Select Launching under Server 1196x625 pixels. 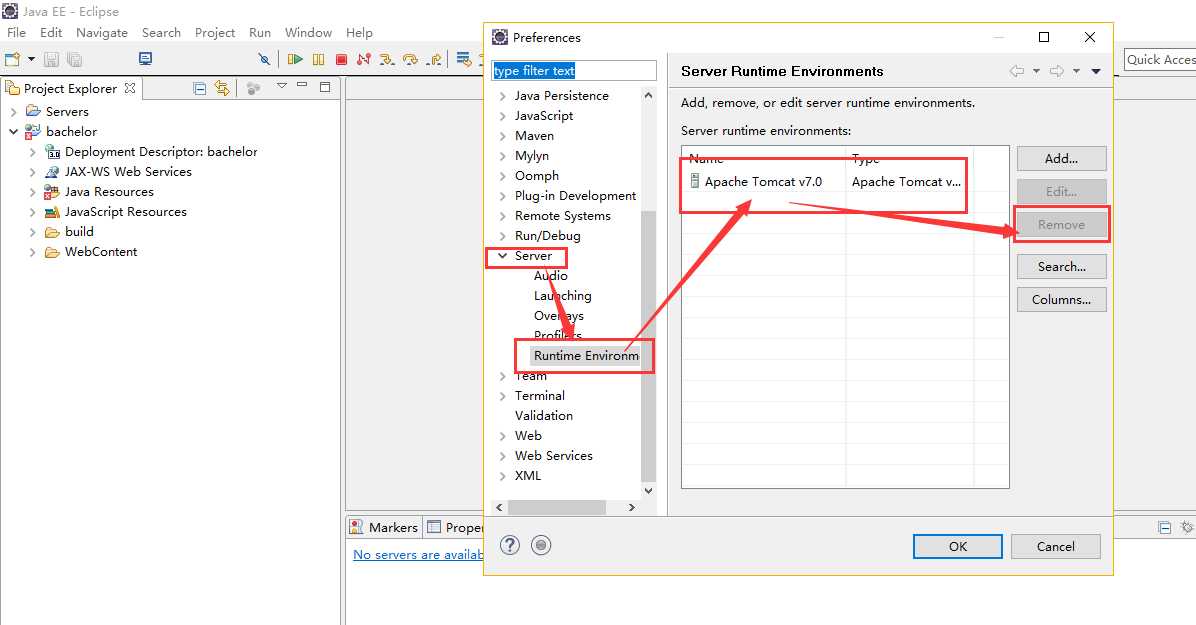pos(563,295)
